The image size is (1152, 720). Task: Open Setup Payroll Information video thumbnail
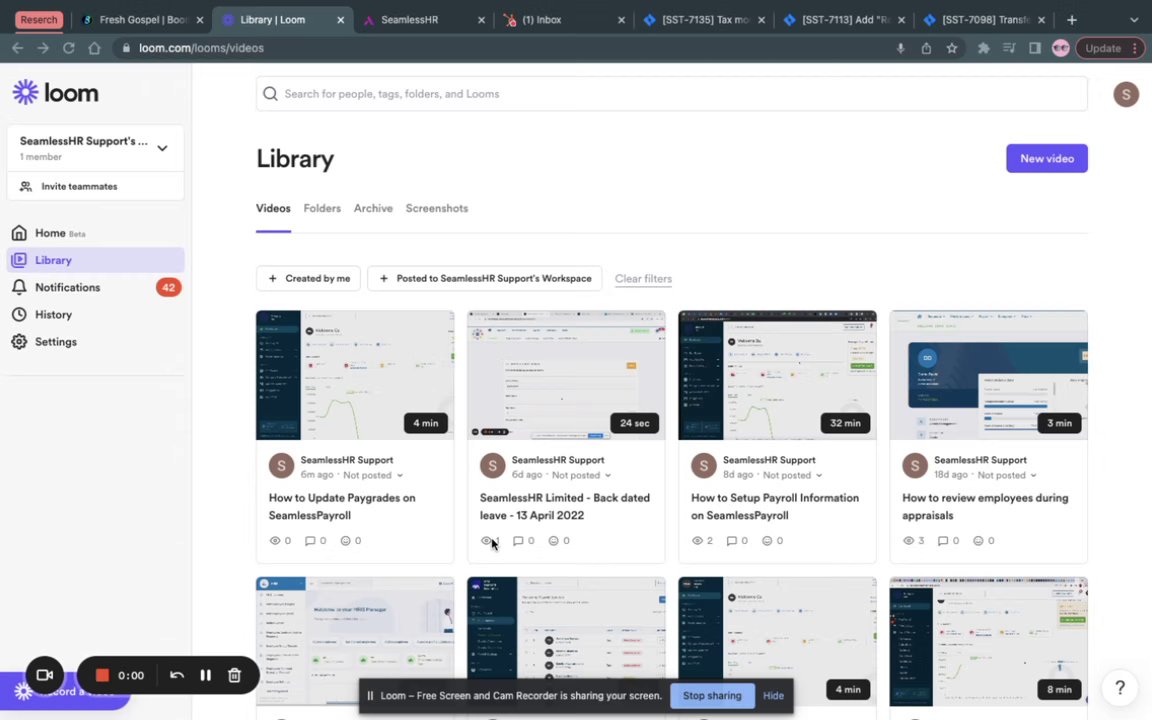click(777, 375)
